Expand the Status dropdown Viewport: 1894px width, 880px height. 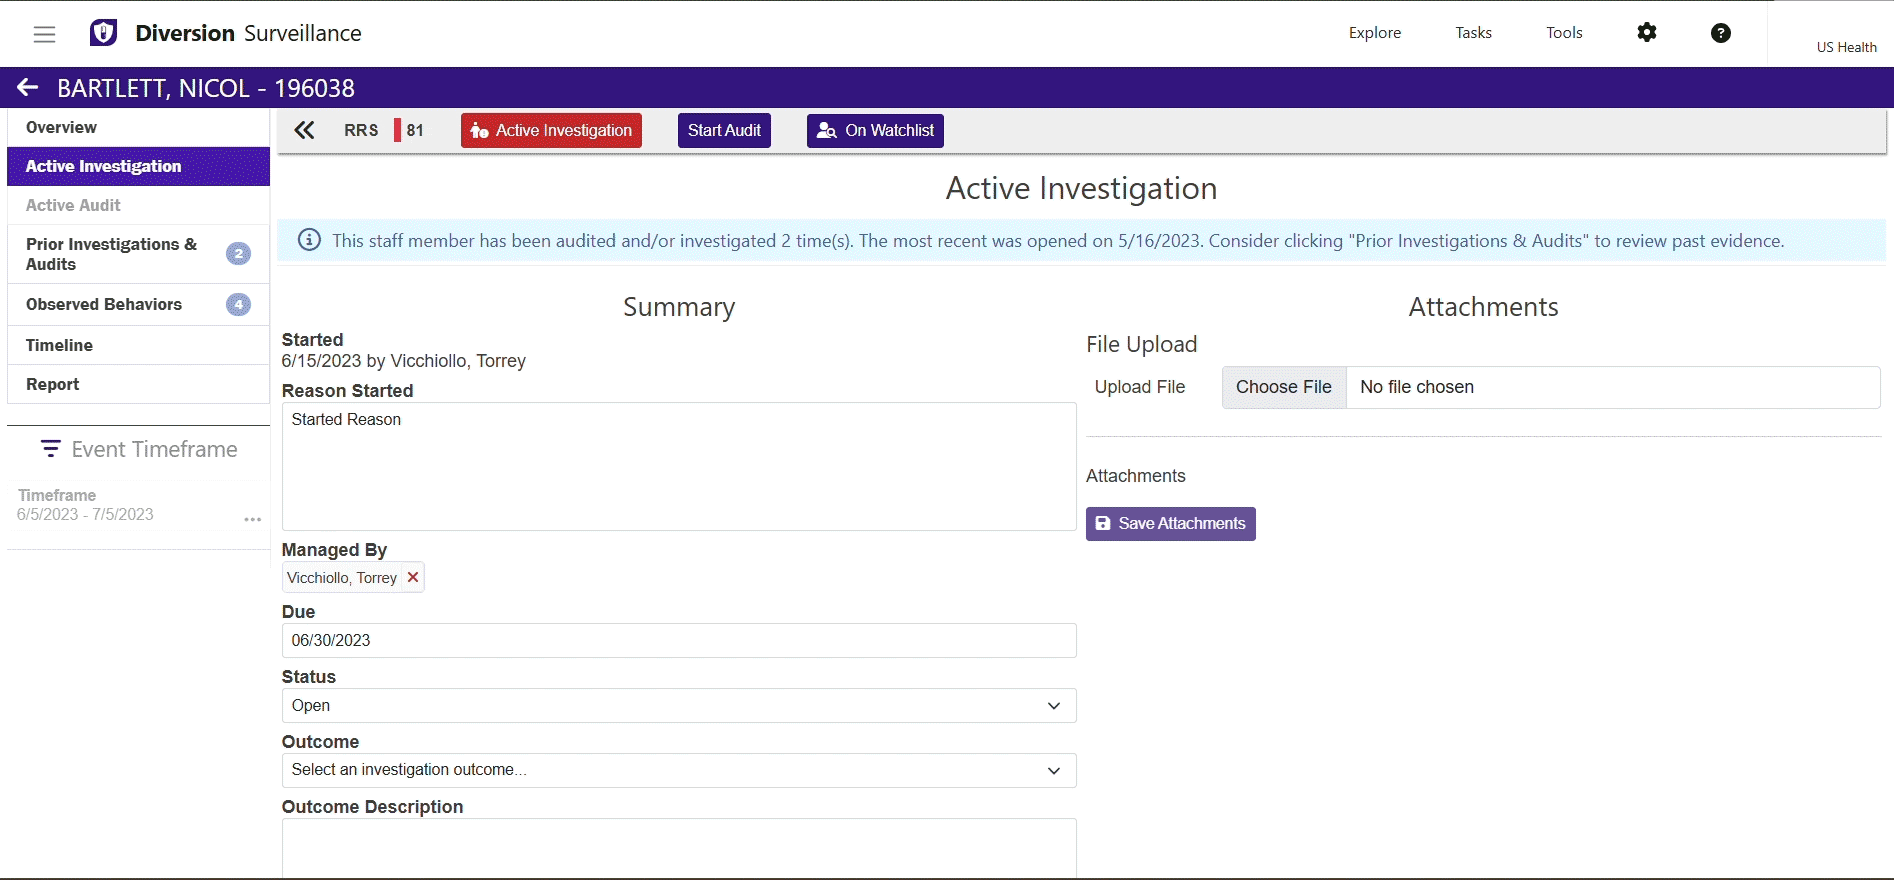pos(678,706)
